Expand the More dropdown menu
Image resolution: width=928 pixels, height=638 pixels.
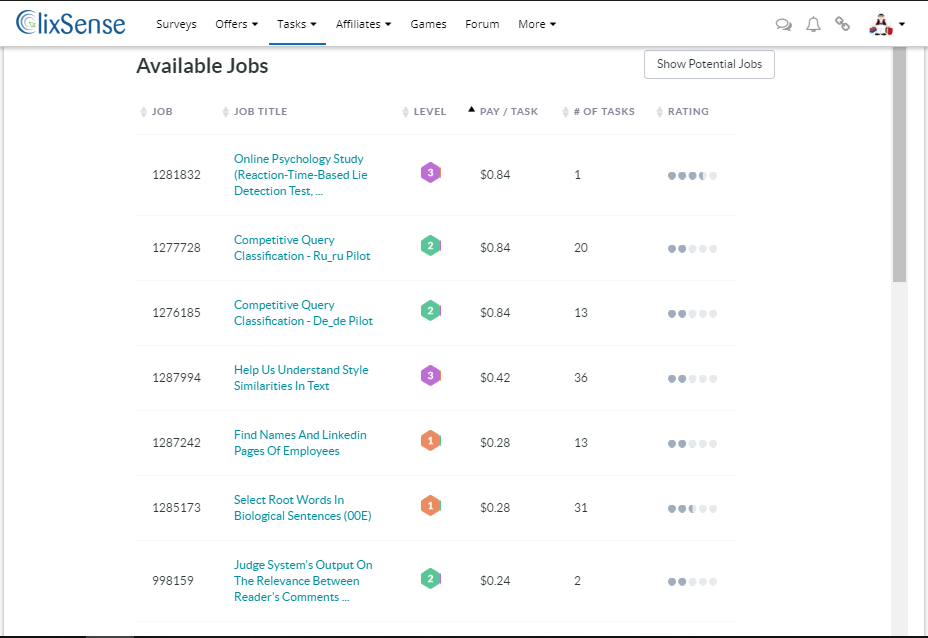pos(537,24)
